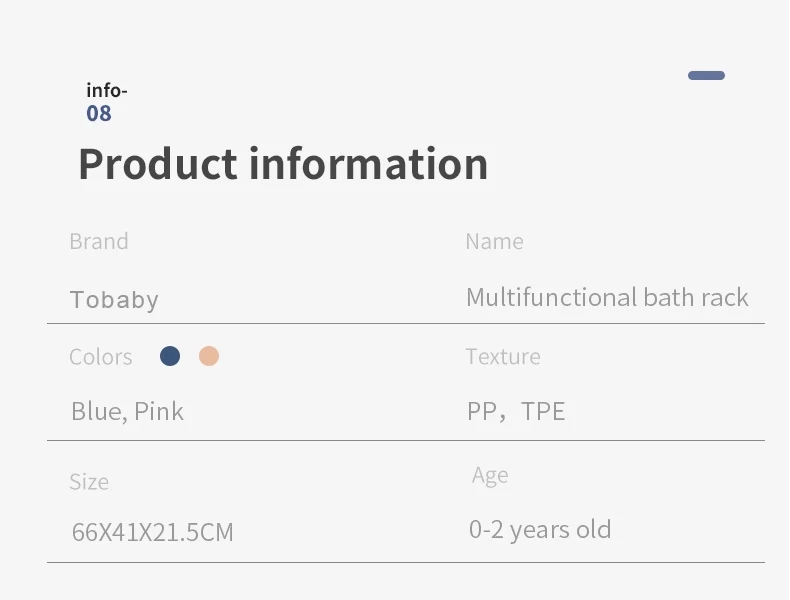
Task: Select the Blue, Pink color text
Action: (x=127, y=411)
